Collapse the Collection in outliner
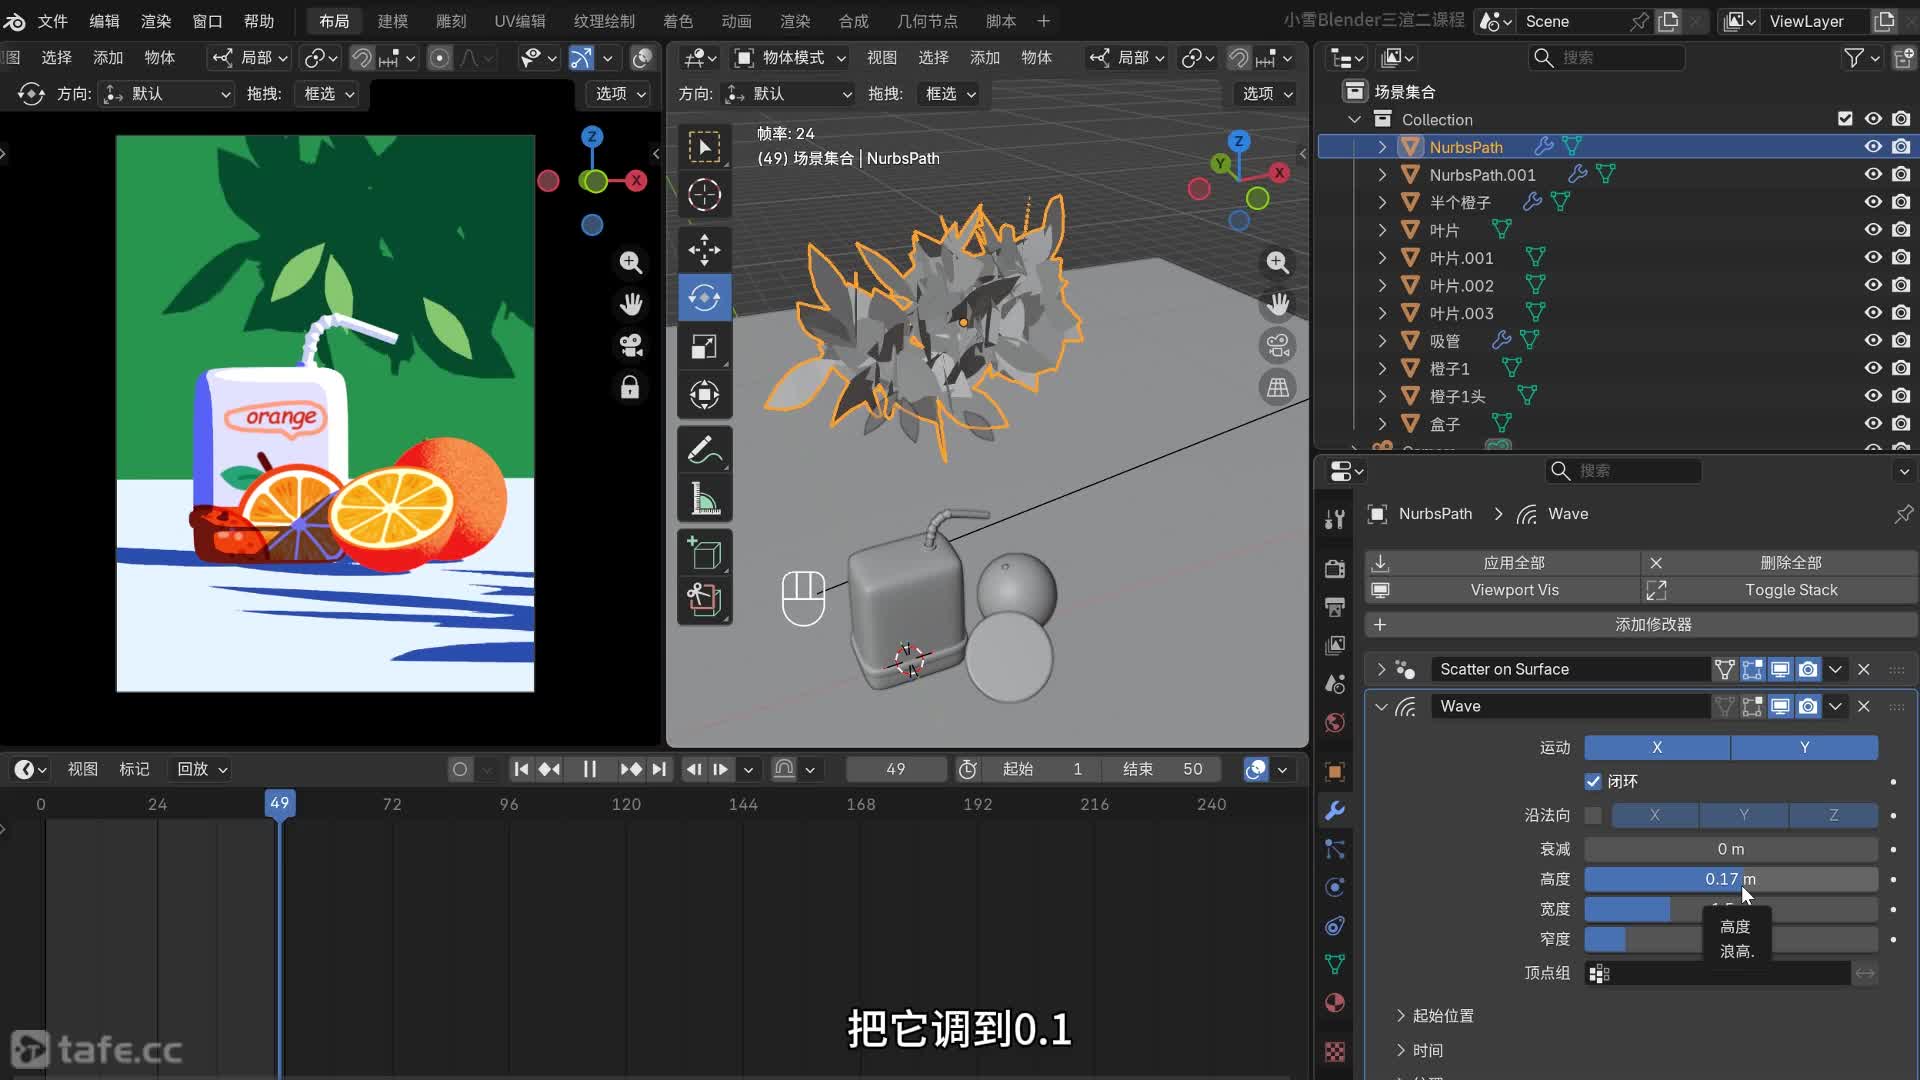The width and height of the screenshot is (1920, 1080). 1355,119
